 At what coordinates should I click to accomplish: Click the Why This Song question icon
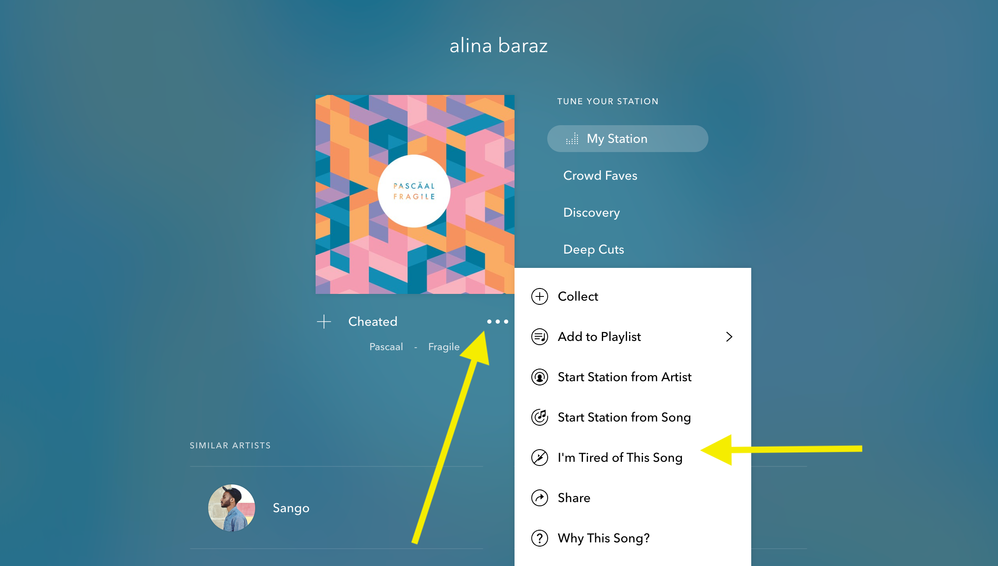[x=539, y=538]
